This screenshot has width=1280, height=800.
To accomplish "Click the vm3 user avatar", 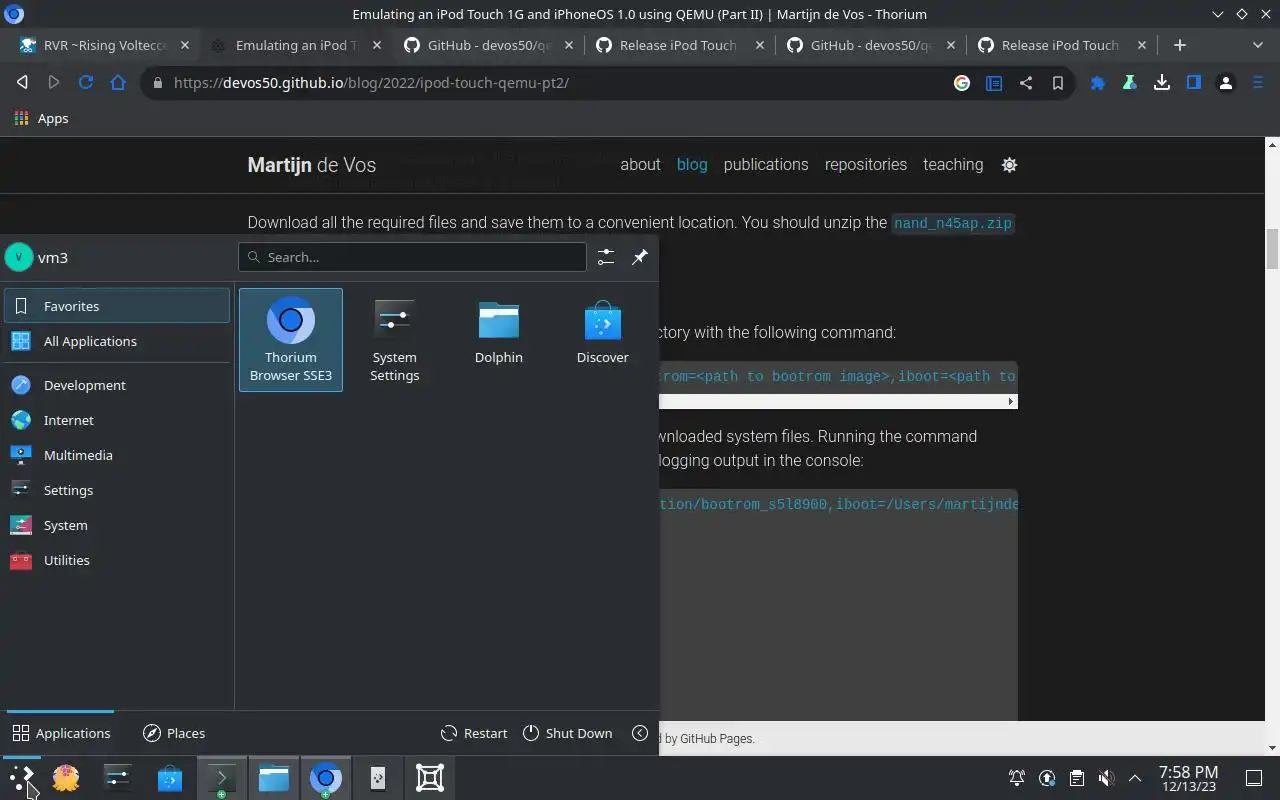I will coord(19,257).
